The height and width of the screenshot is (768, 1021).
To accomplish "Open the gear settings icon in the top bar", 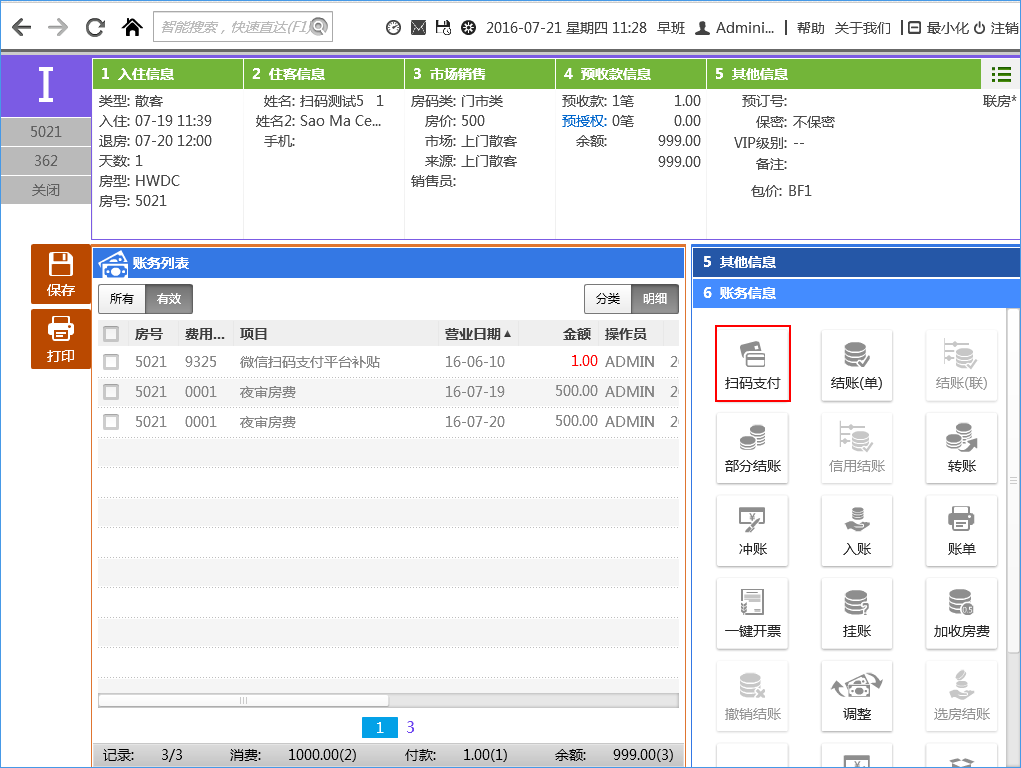I will pos(468,27).
